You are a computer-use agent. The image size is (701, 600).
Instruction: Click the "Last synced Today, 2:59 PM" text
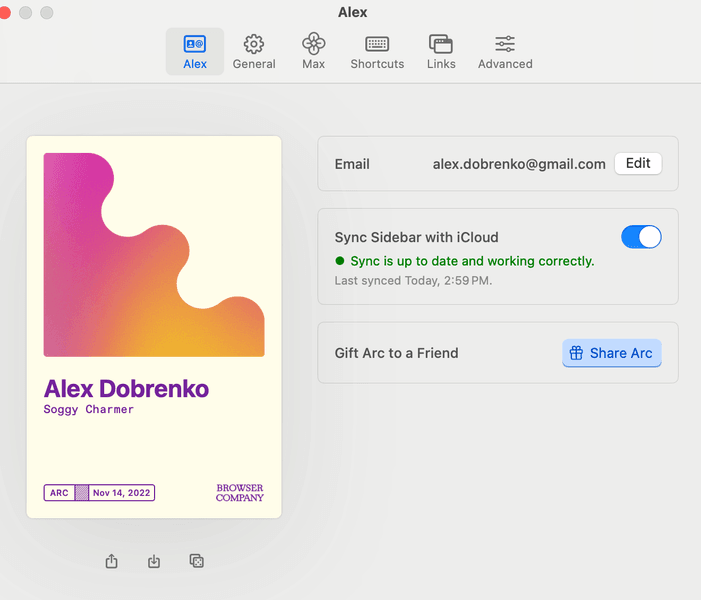click(x=413, y=281)
